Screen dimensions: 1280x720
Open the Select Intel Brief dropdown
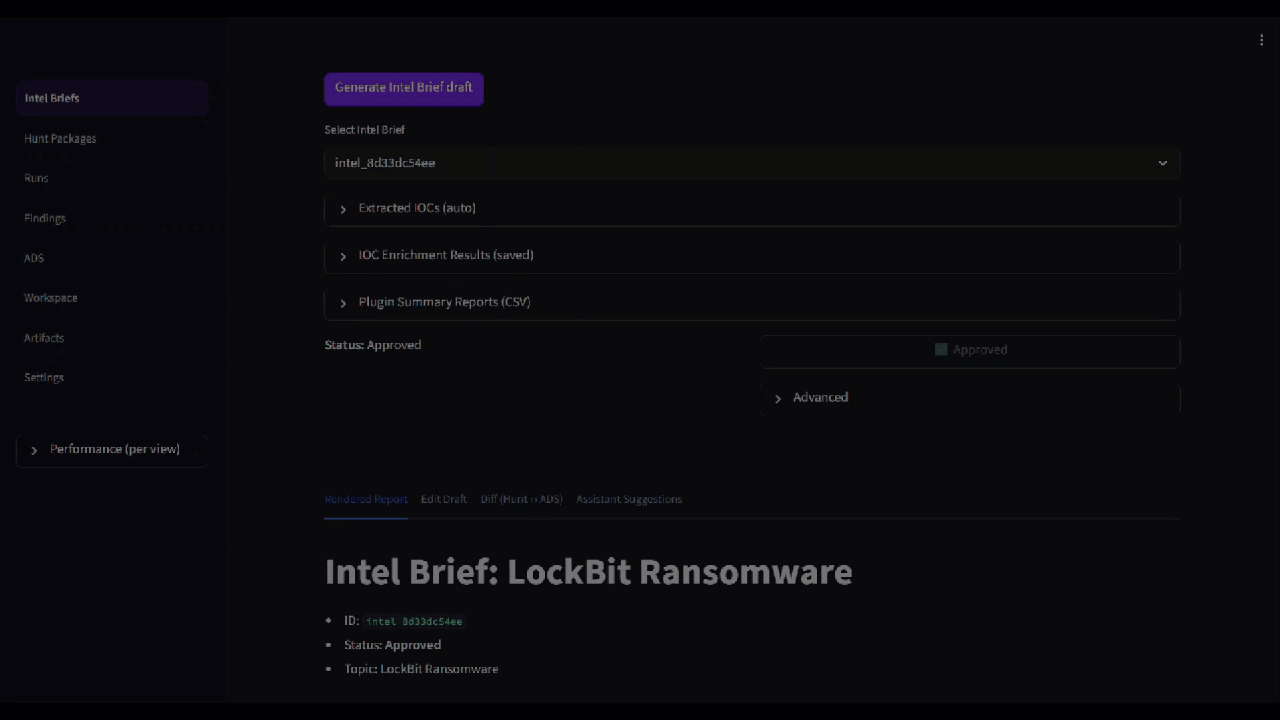coord(752,163)
